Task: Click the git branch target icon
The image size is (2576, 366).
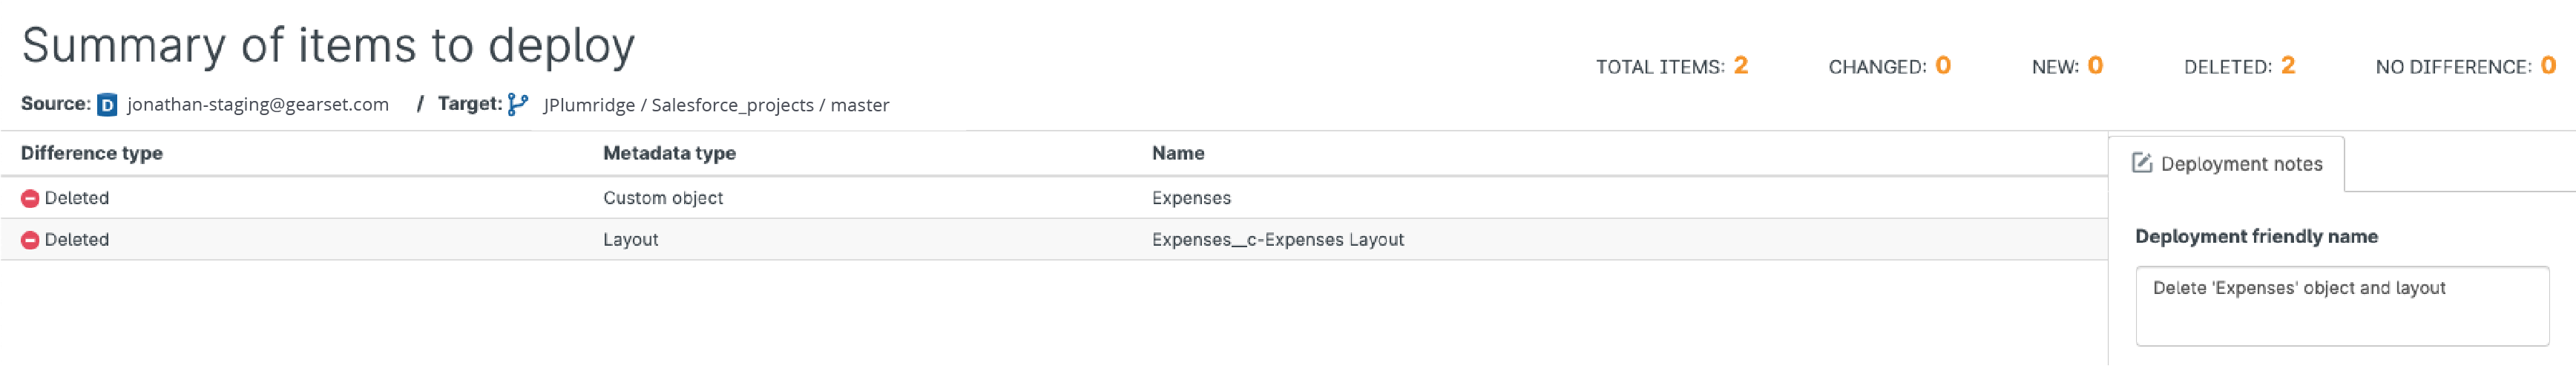Action: pyautogui.click(x=517, y=105)
